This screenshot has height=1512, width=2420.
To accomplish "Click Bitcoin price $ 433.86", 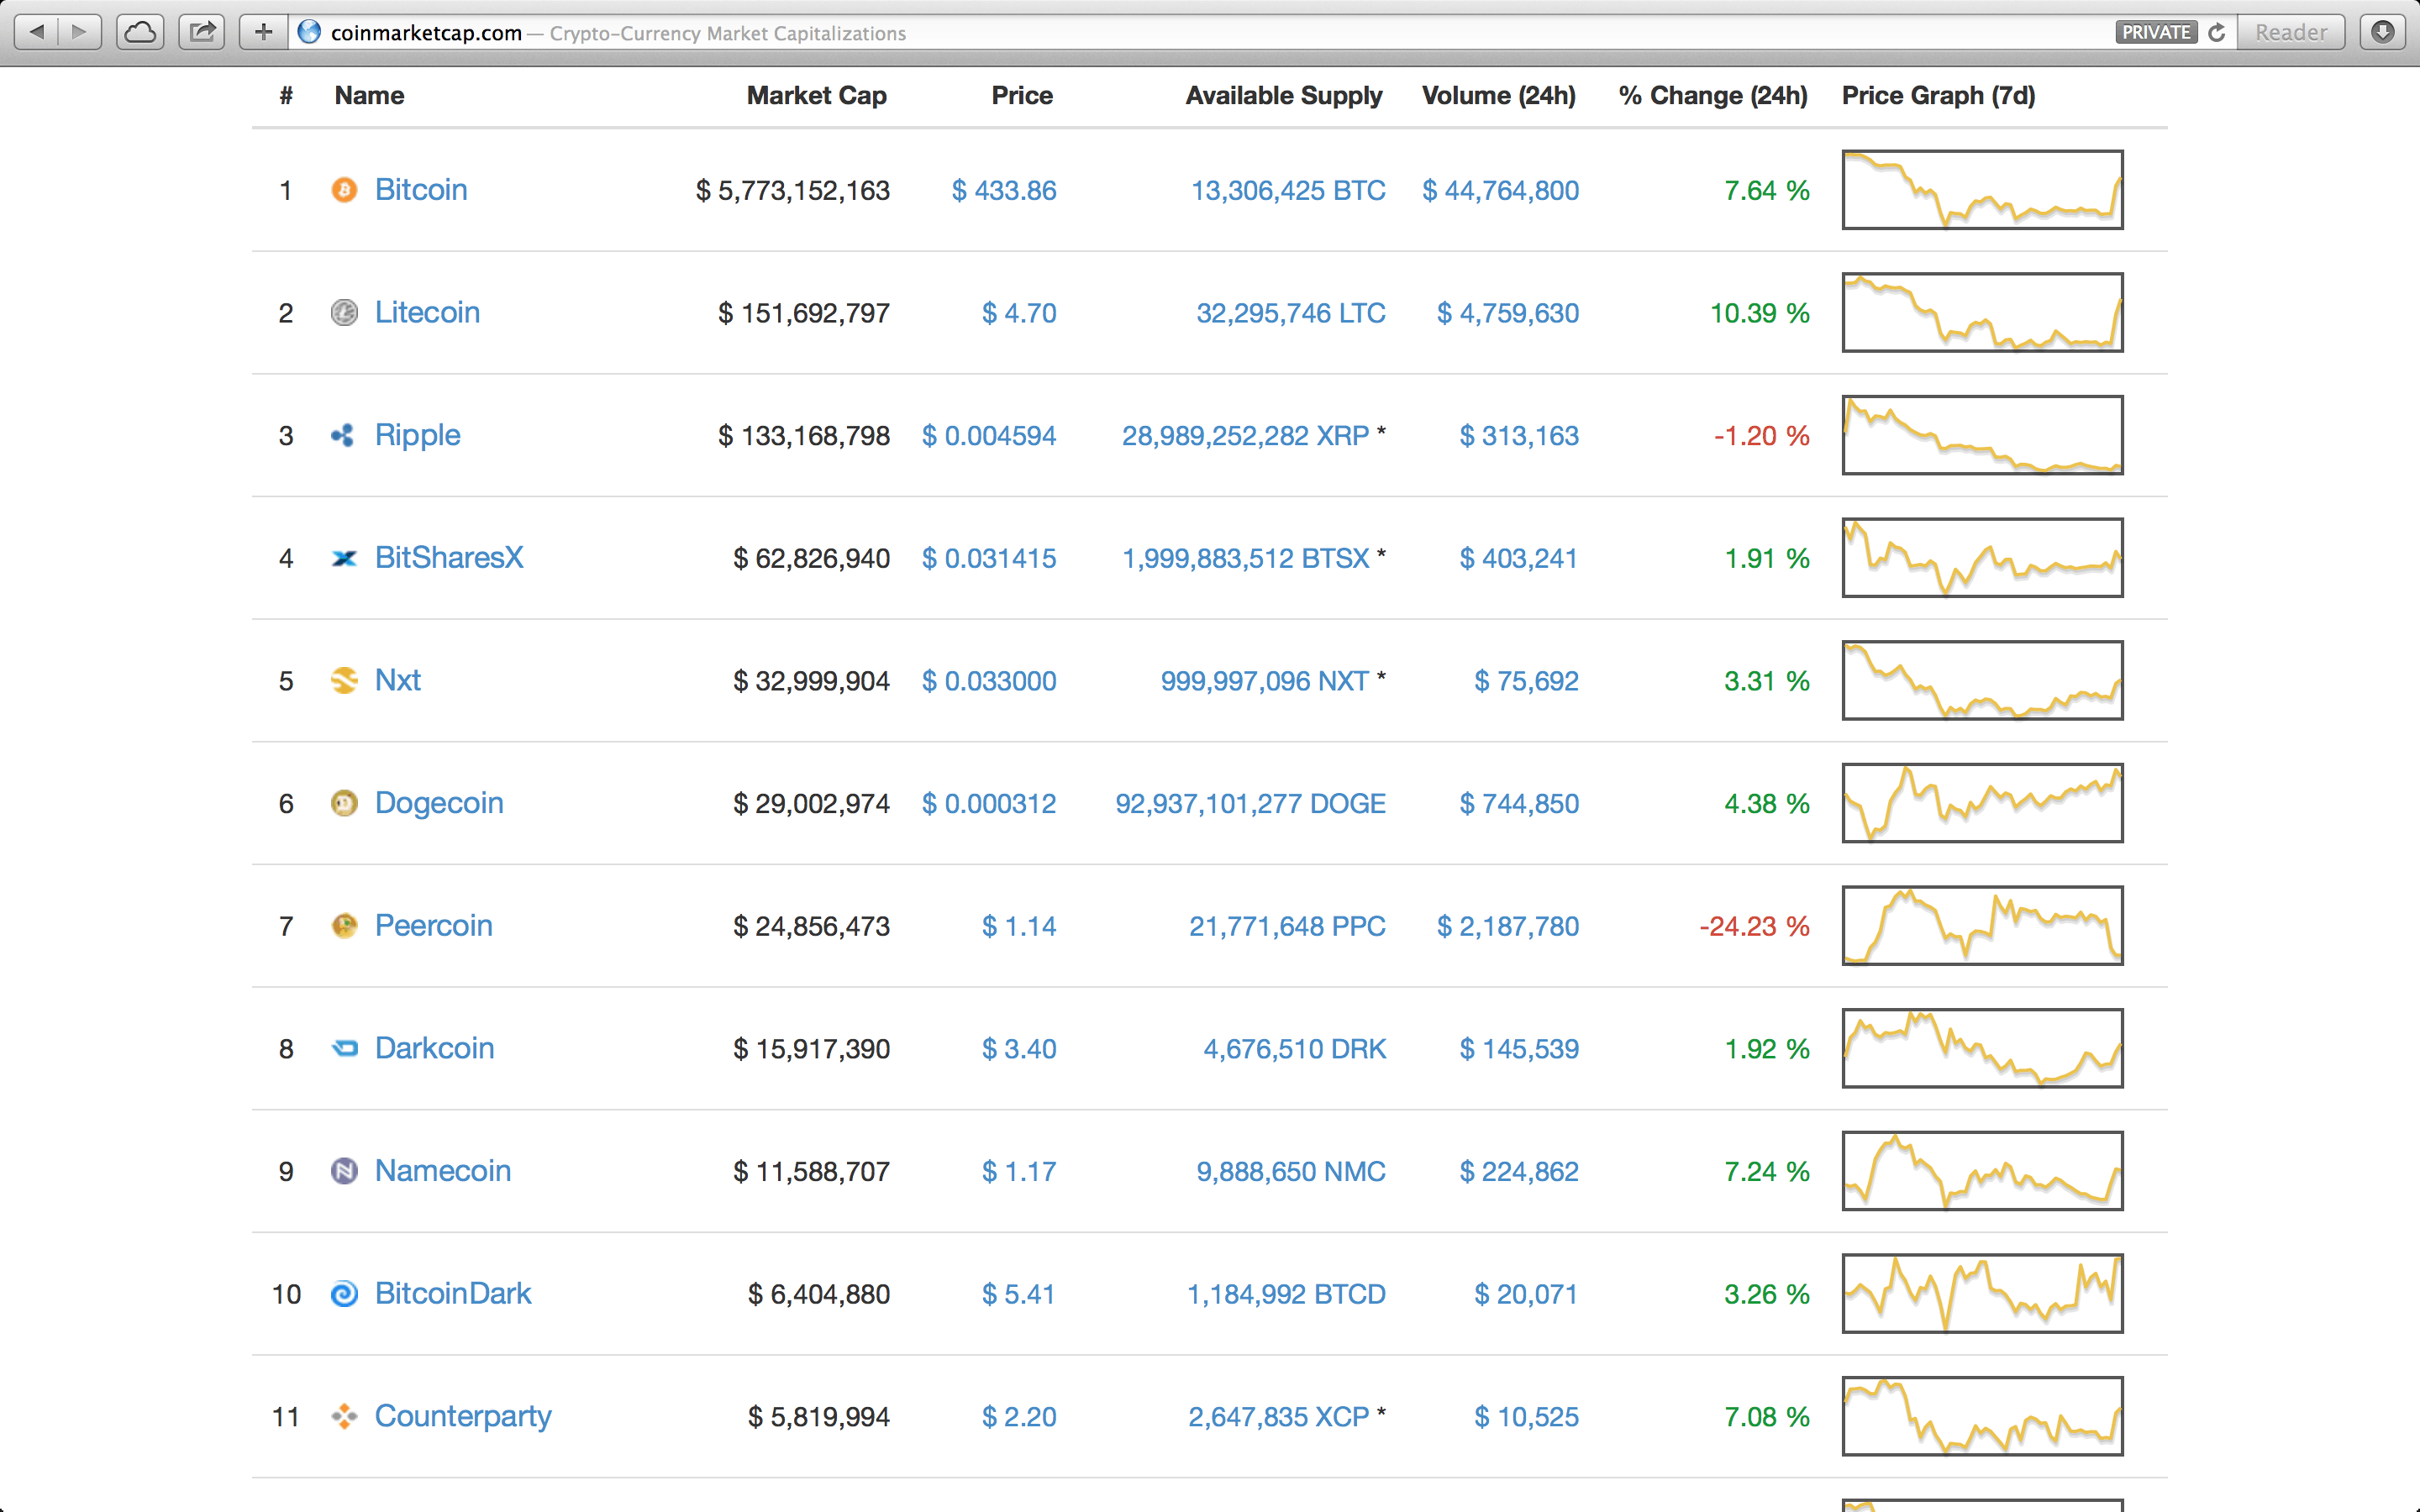I will tap(1004, 190).
